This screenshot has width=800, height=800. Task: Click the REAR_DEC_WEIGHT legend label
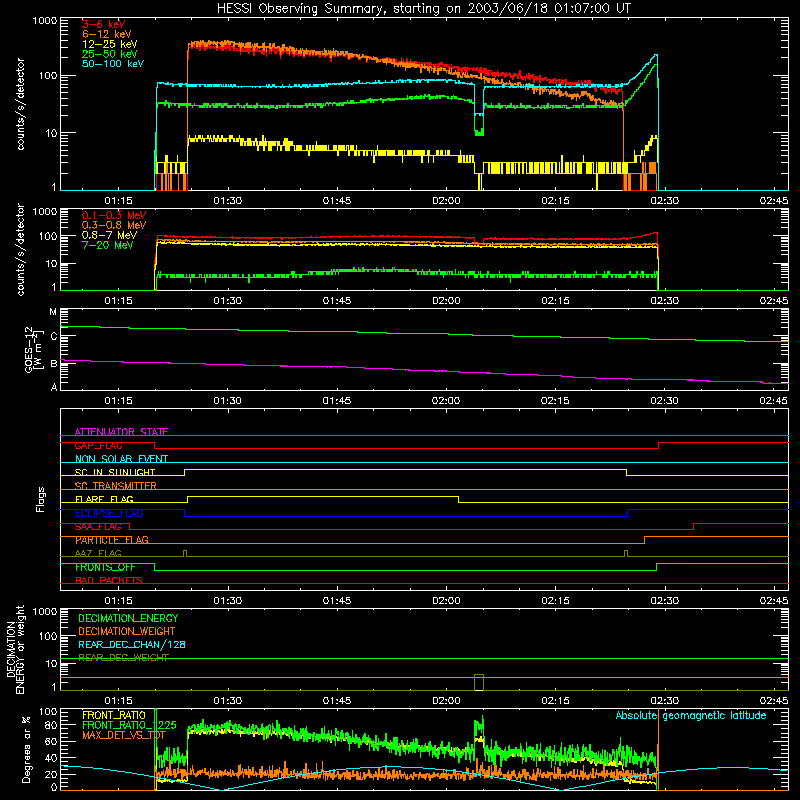pyautogui.click(x=123, y=658)
